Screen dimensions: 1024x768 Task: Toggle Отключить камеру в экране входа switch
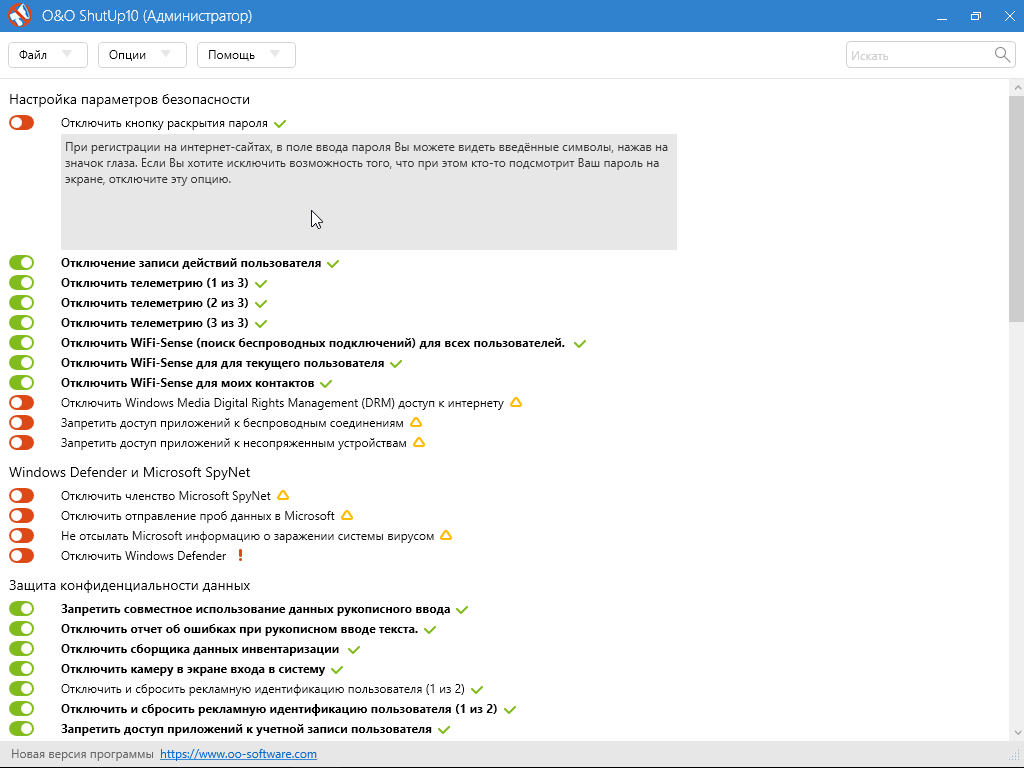tap(22, 669)
